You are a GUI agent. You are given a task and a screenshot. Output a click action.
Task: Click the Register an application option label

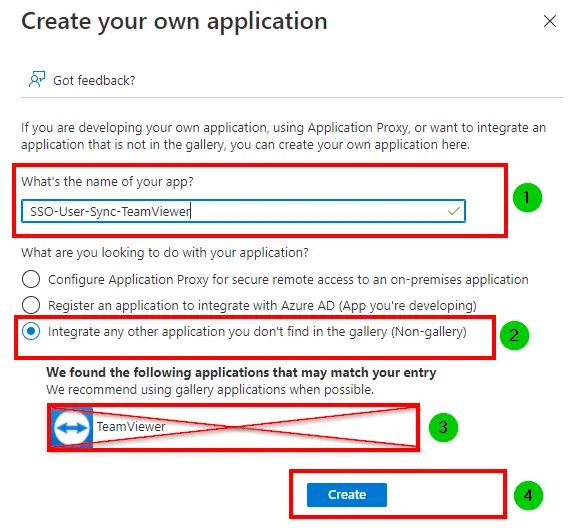point(262,306)
